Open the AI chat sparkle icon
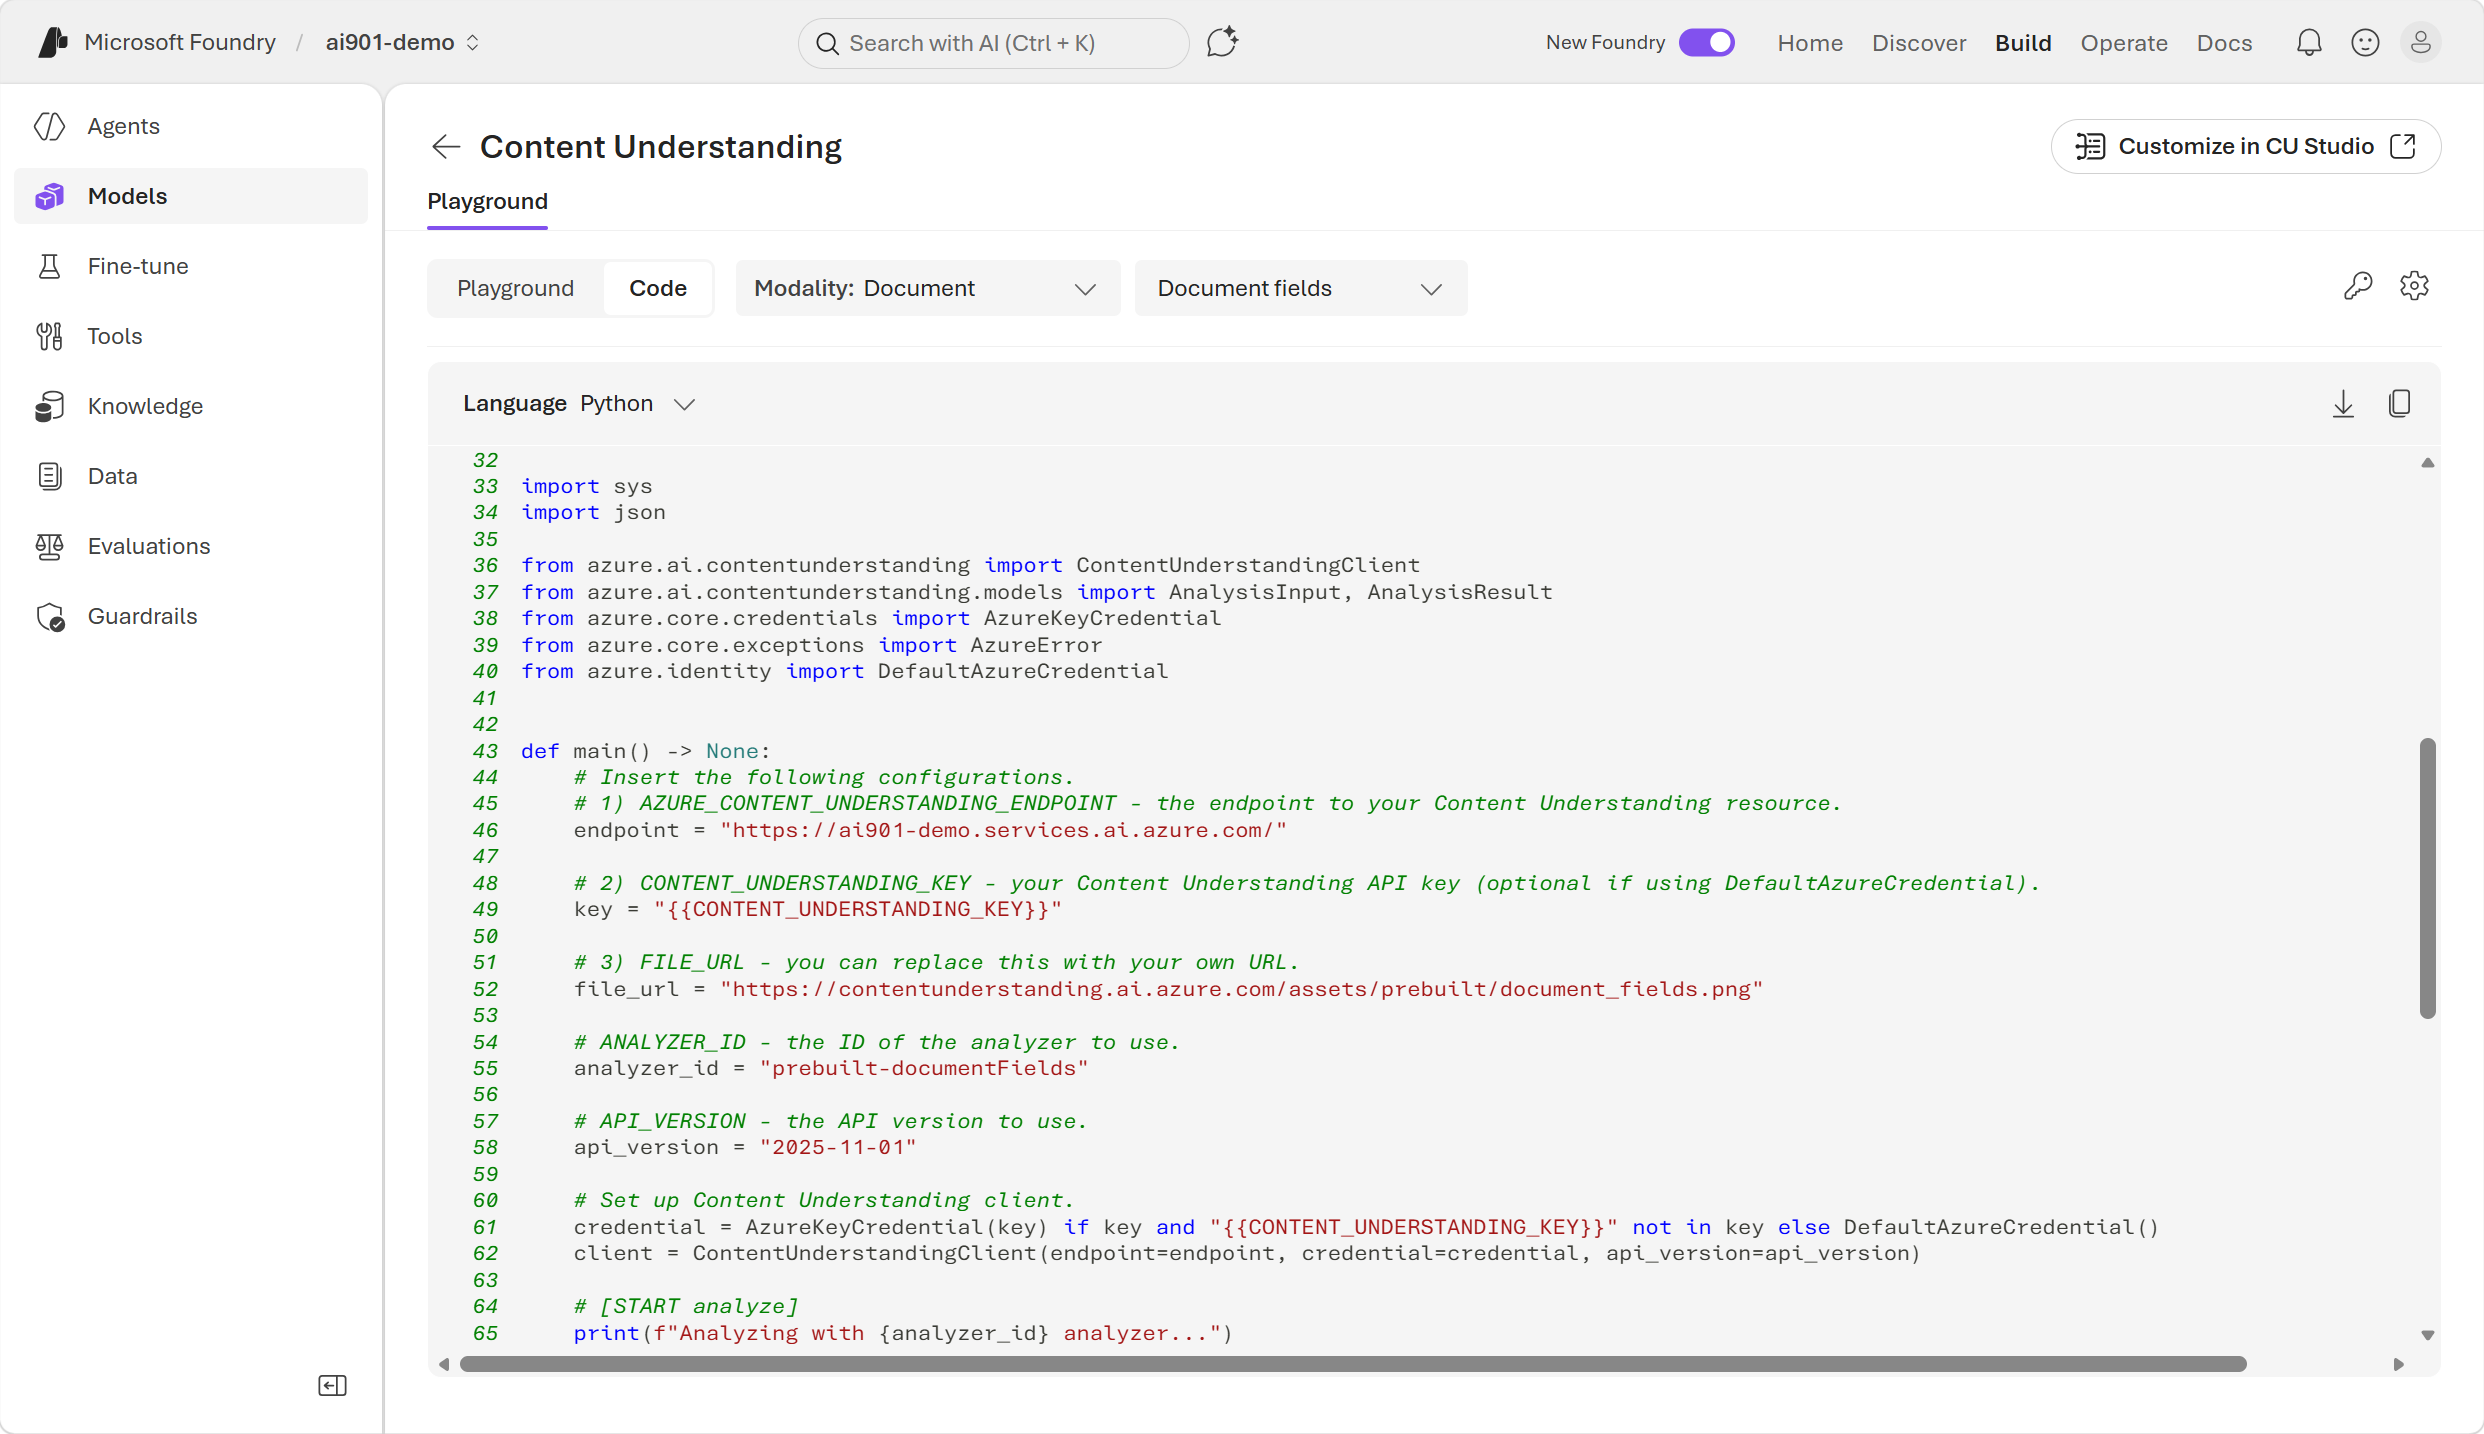The image size is (2484, 1434). click(x=1222, y=42)
